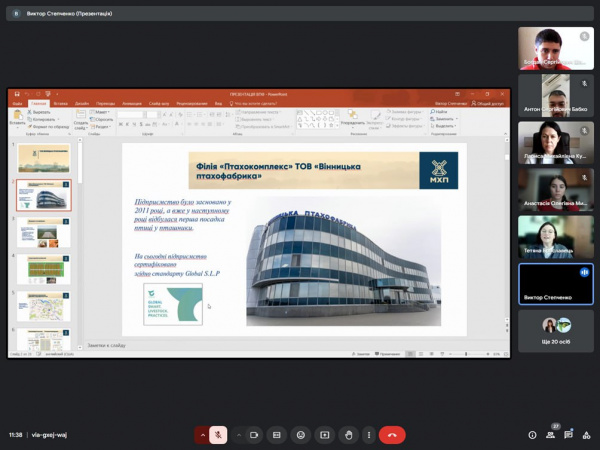Expand audio settings arrow beside microphone
The width and height of the screenshot is (600, 450).
pyautogui.click(x=202, y=435)
